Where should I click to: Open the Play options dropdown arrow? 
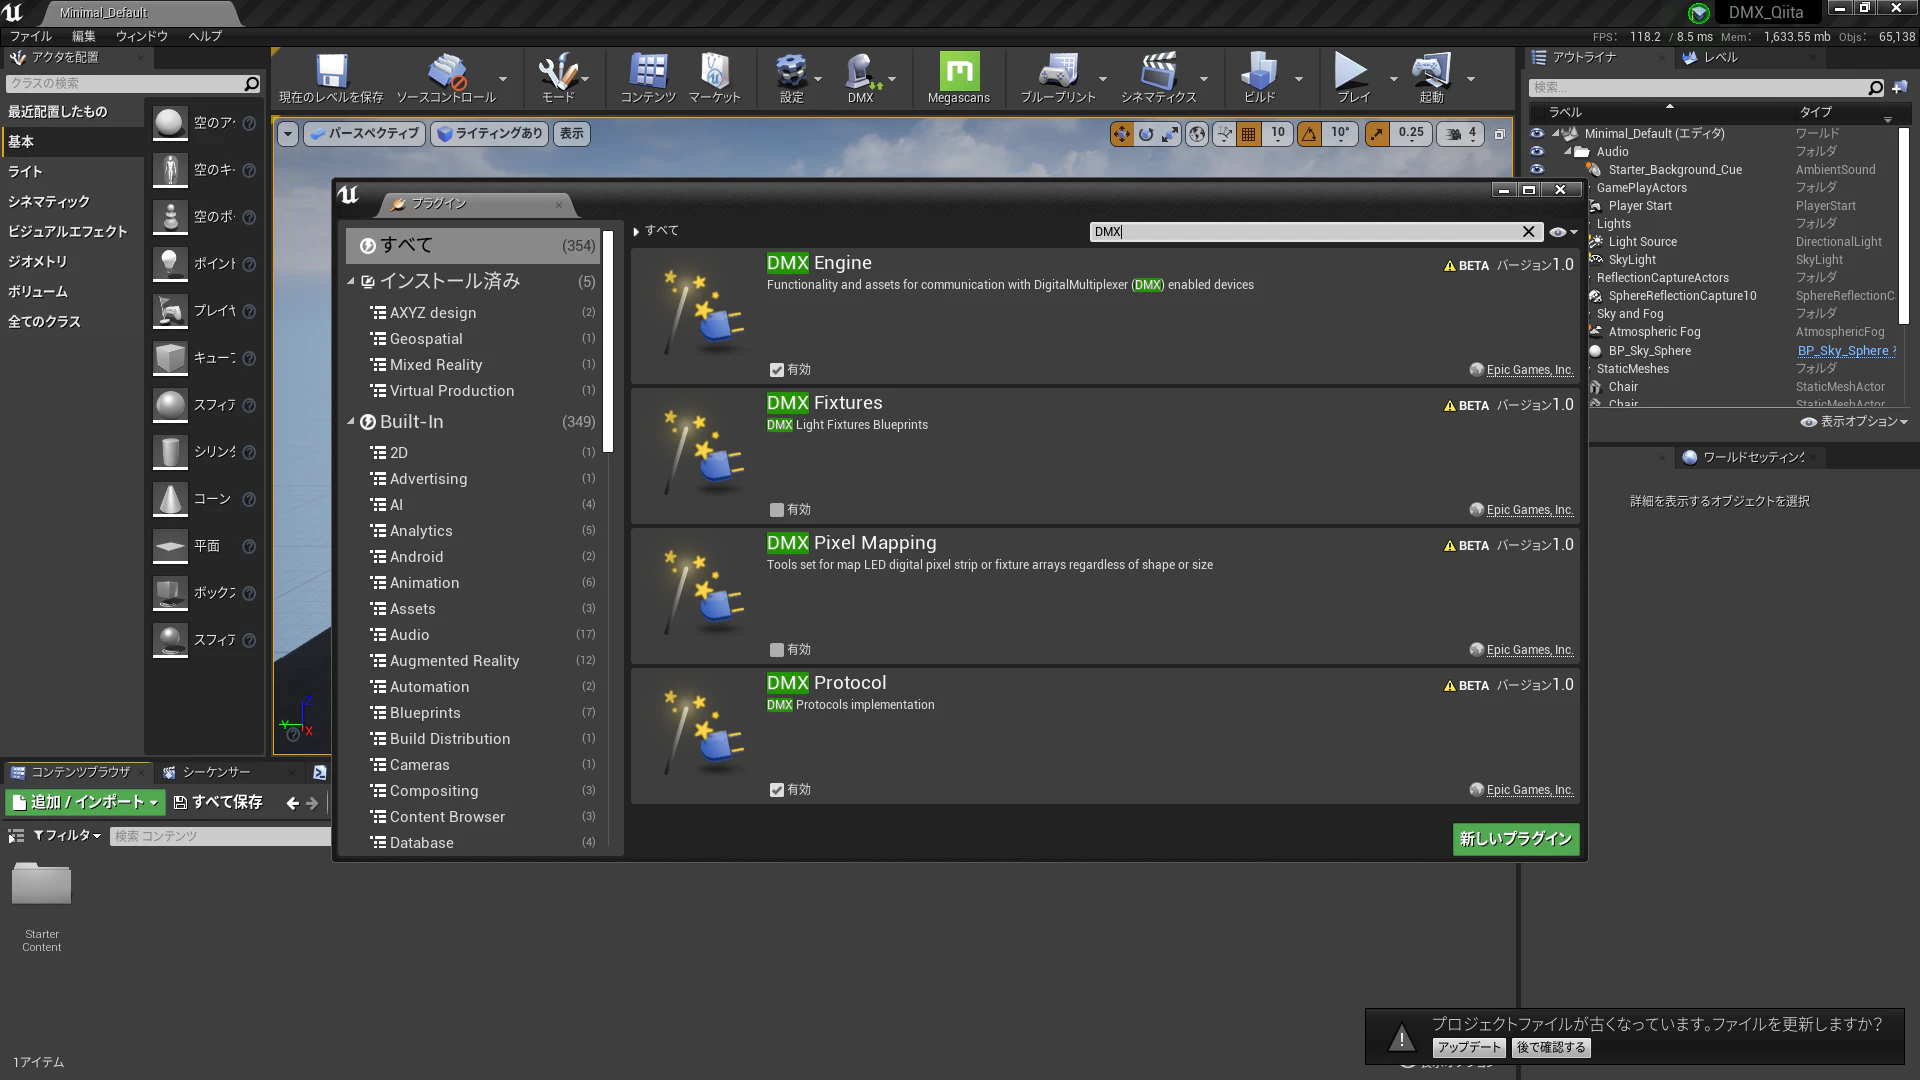[x=1393, y=79]
